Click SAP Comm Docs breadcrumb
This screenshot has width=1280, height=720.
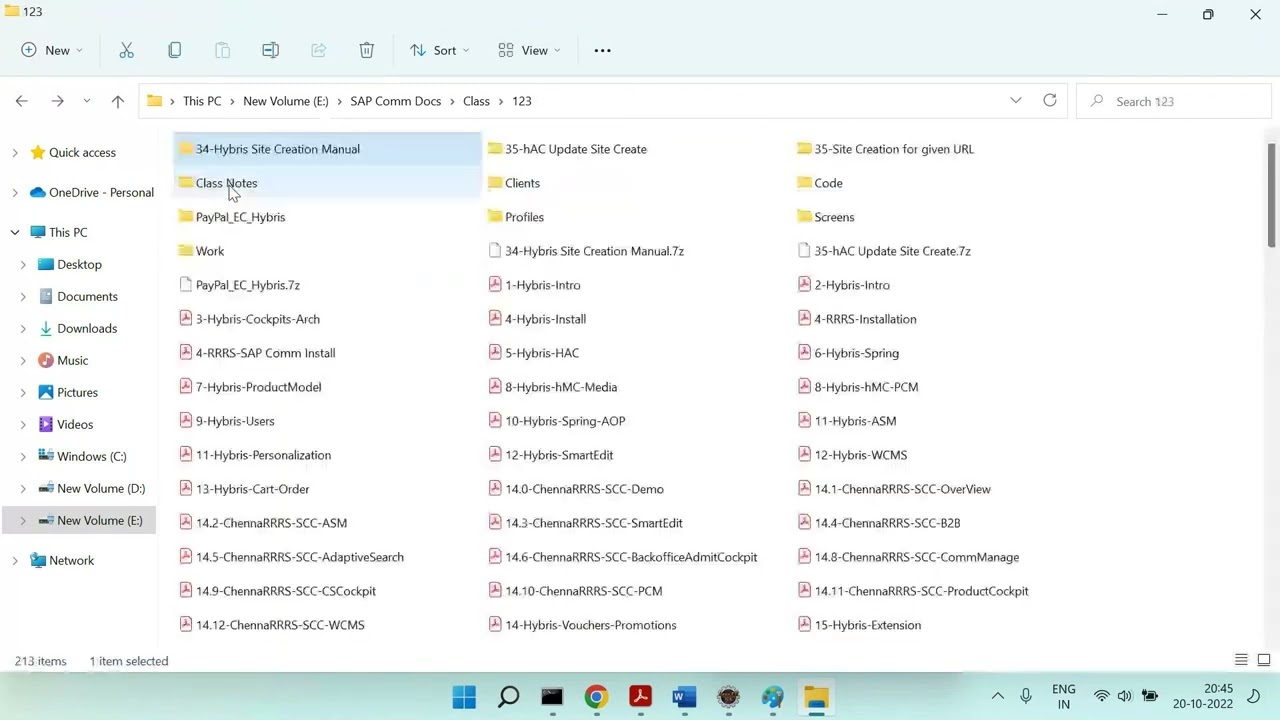tap(396, 101)
